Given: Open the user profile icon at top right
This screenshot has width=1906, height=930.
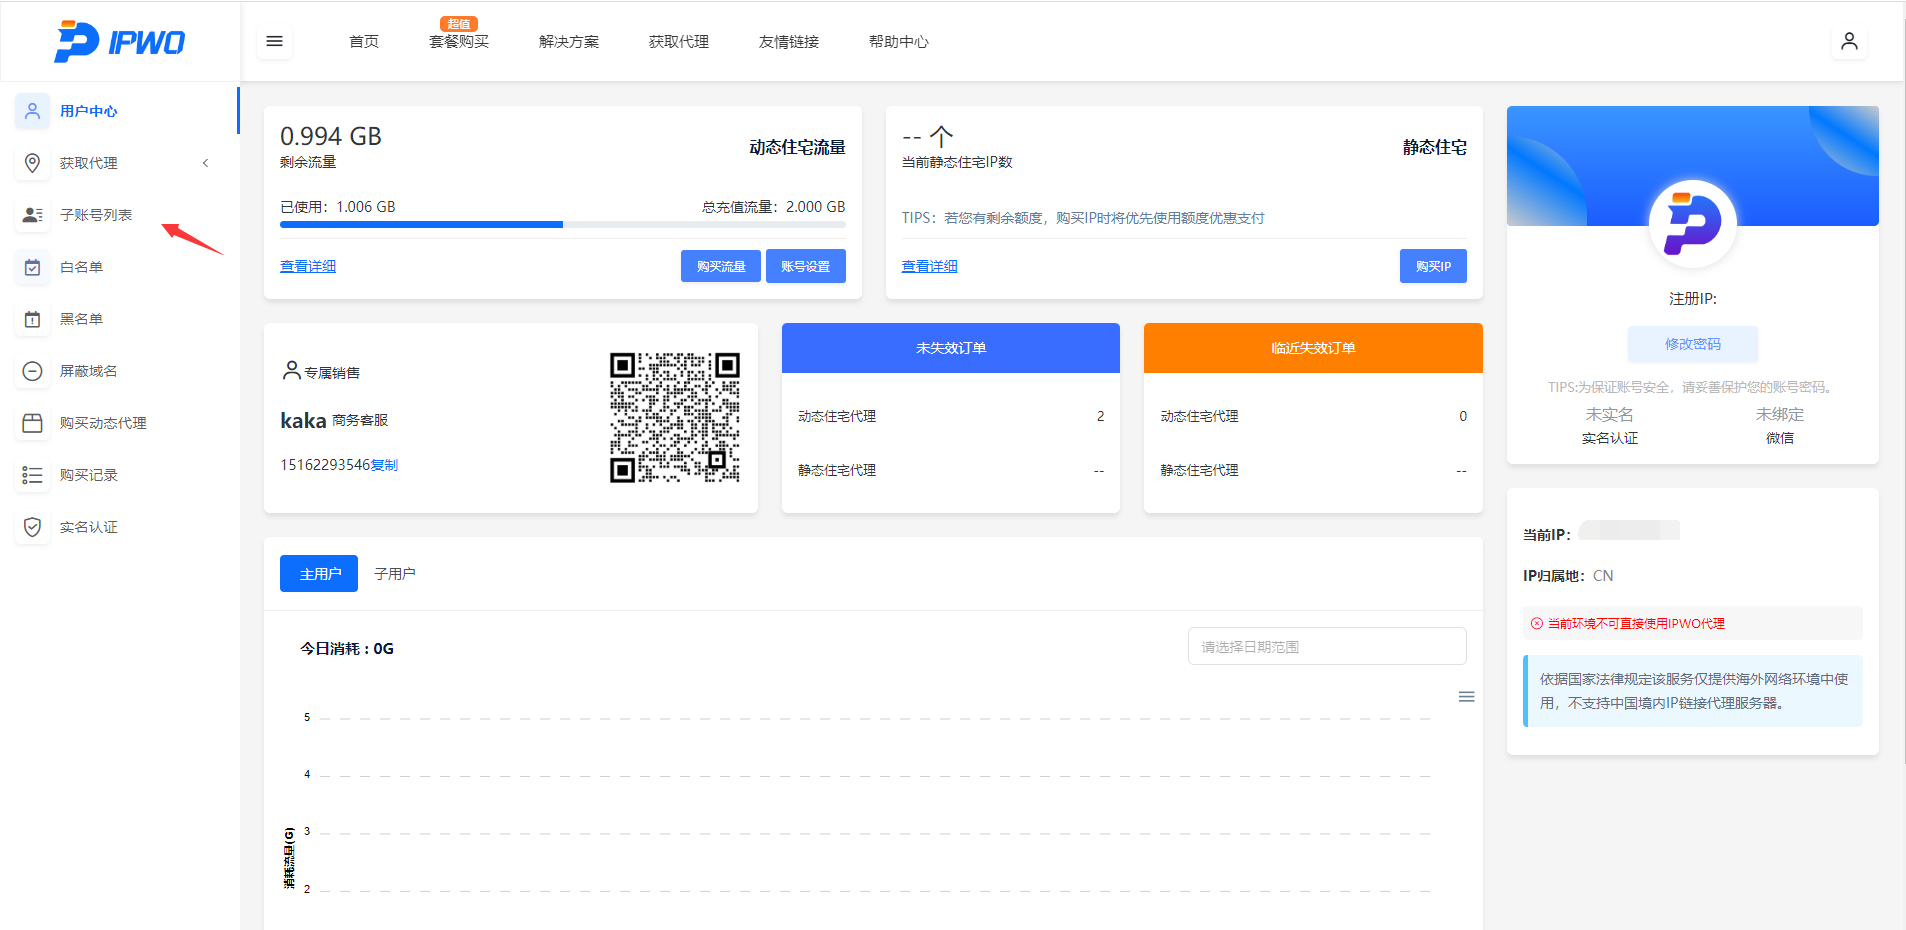Looking at the screenshot, I should pyautogui.click(x=1849, y=42).
